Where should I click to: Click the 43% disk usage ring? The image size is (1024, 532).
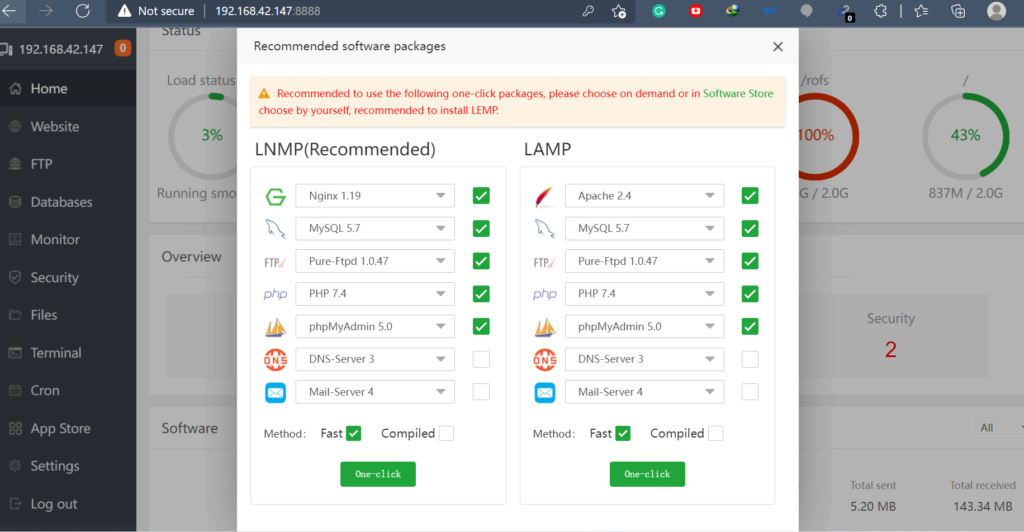(965, 136)
